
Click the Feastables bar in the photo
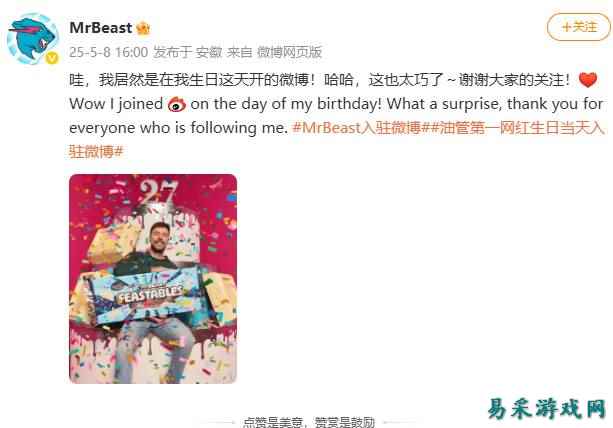click(149, 295)
